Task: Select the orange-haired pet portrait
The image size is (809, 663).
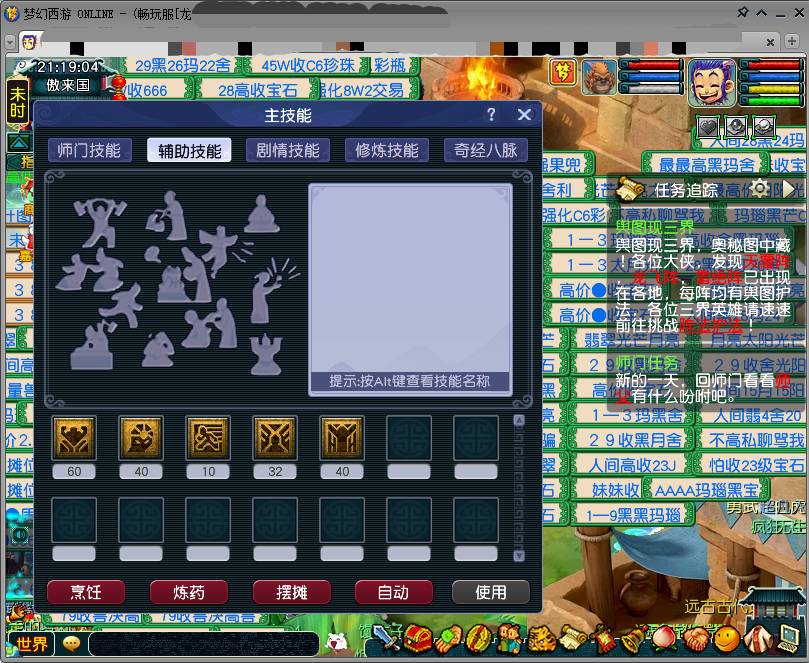Action: [x=599, y=77]
